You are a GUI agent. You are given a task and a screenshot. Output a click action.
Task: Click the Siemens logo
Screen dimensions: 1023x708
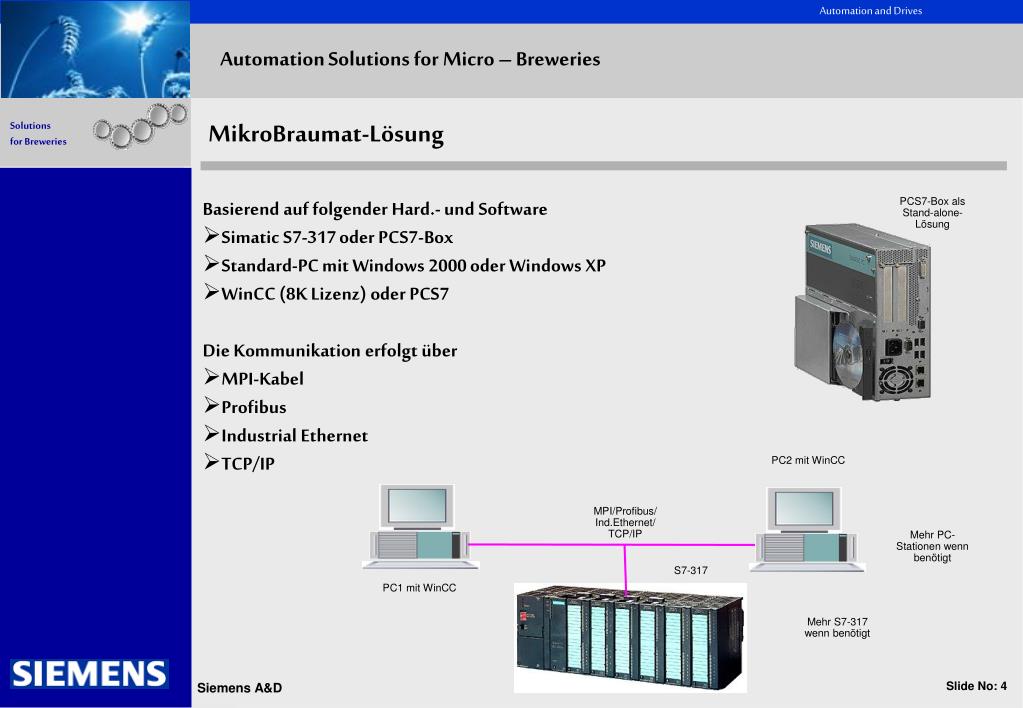[89, 673]
